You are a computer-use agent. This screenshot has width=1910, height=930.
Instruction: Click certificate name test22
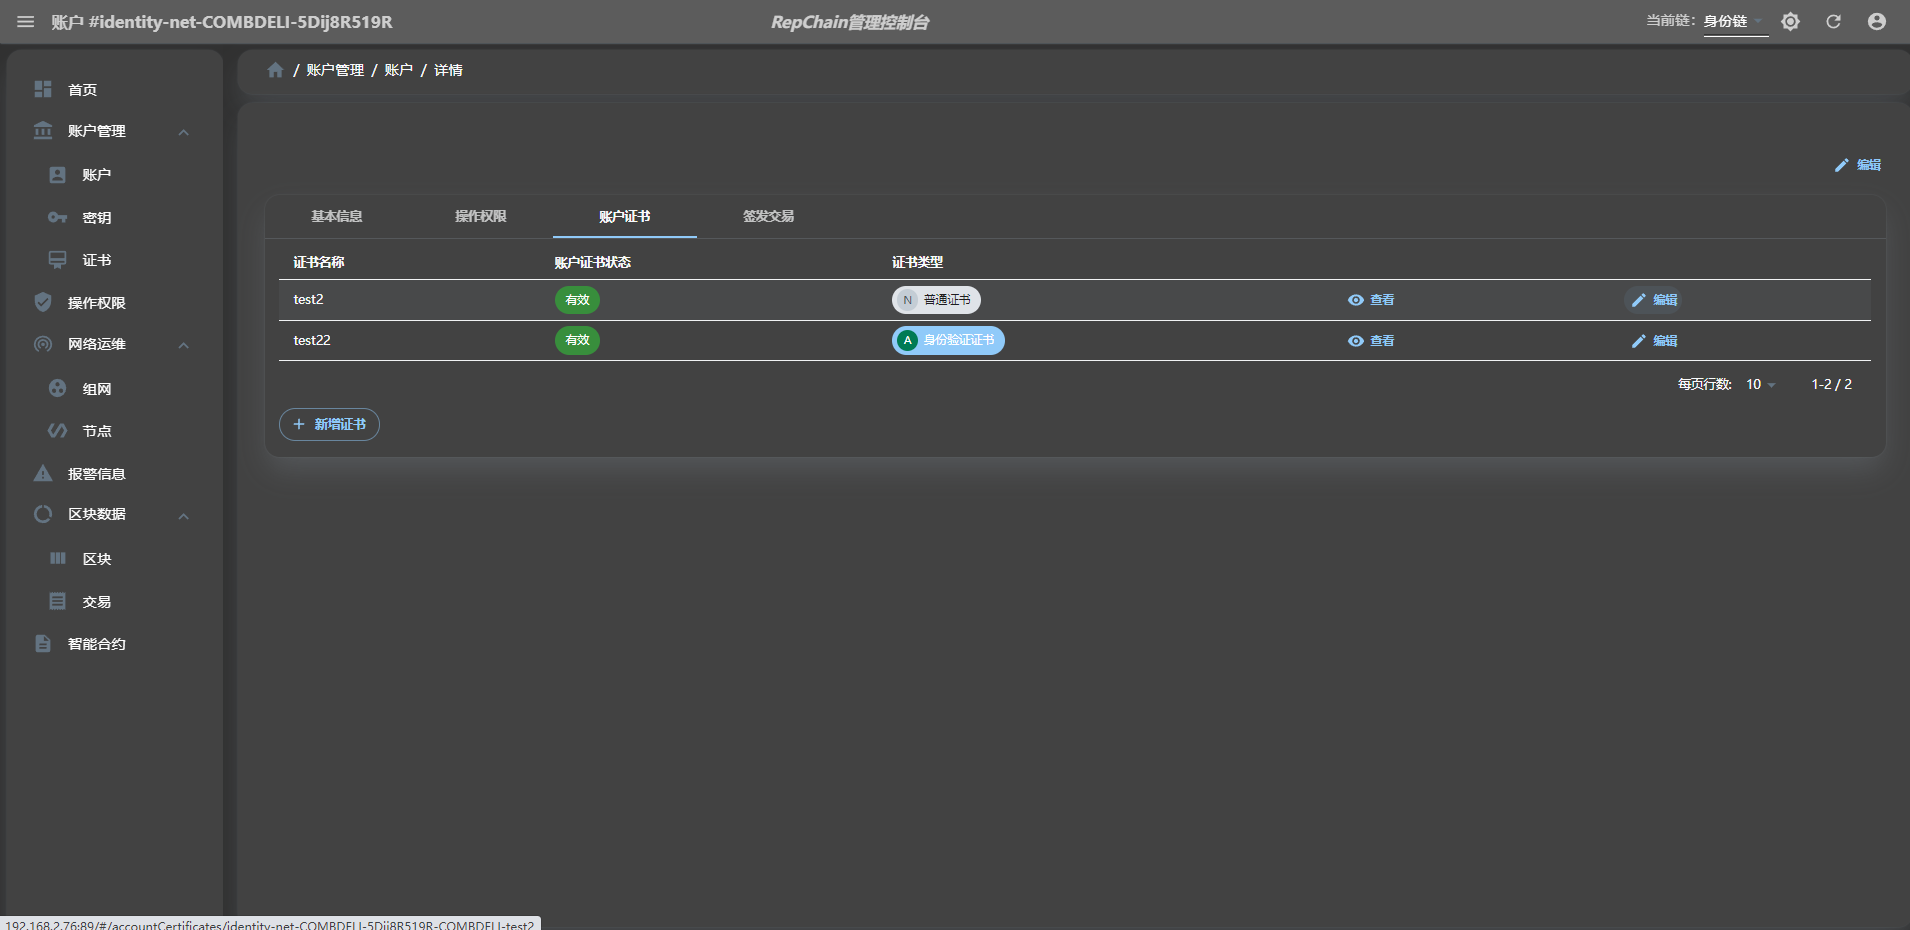point(312,340)
